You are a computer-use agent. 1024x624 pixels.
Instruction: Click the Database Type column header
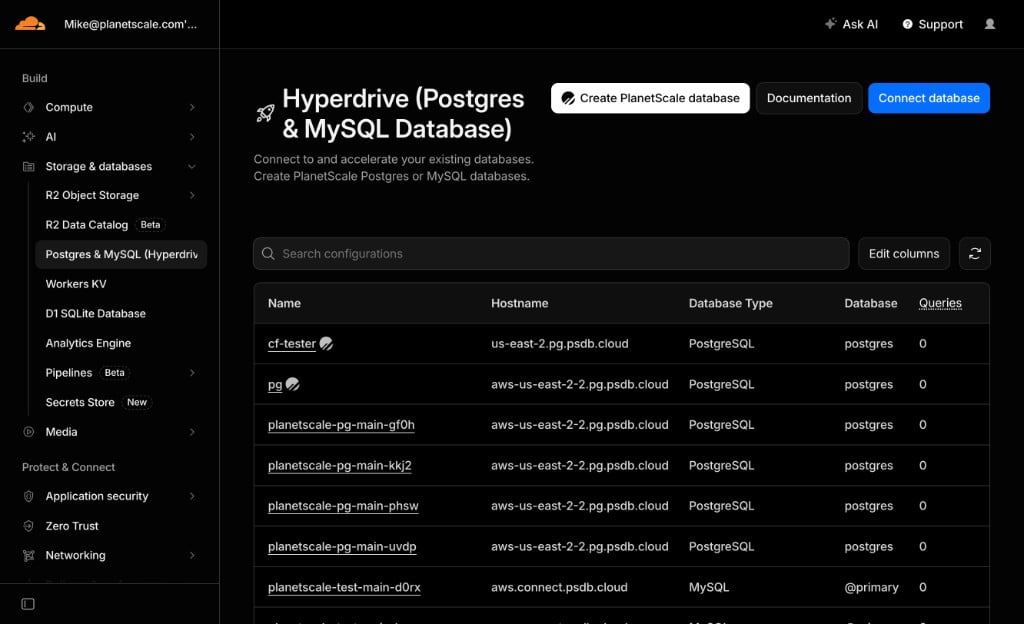click(x=730, y=303)
